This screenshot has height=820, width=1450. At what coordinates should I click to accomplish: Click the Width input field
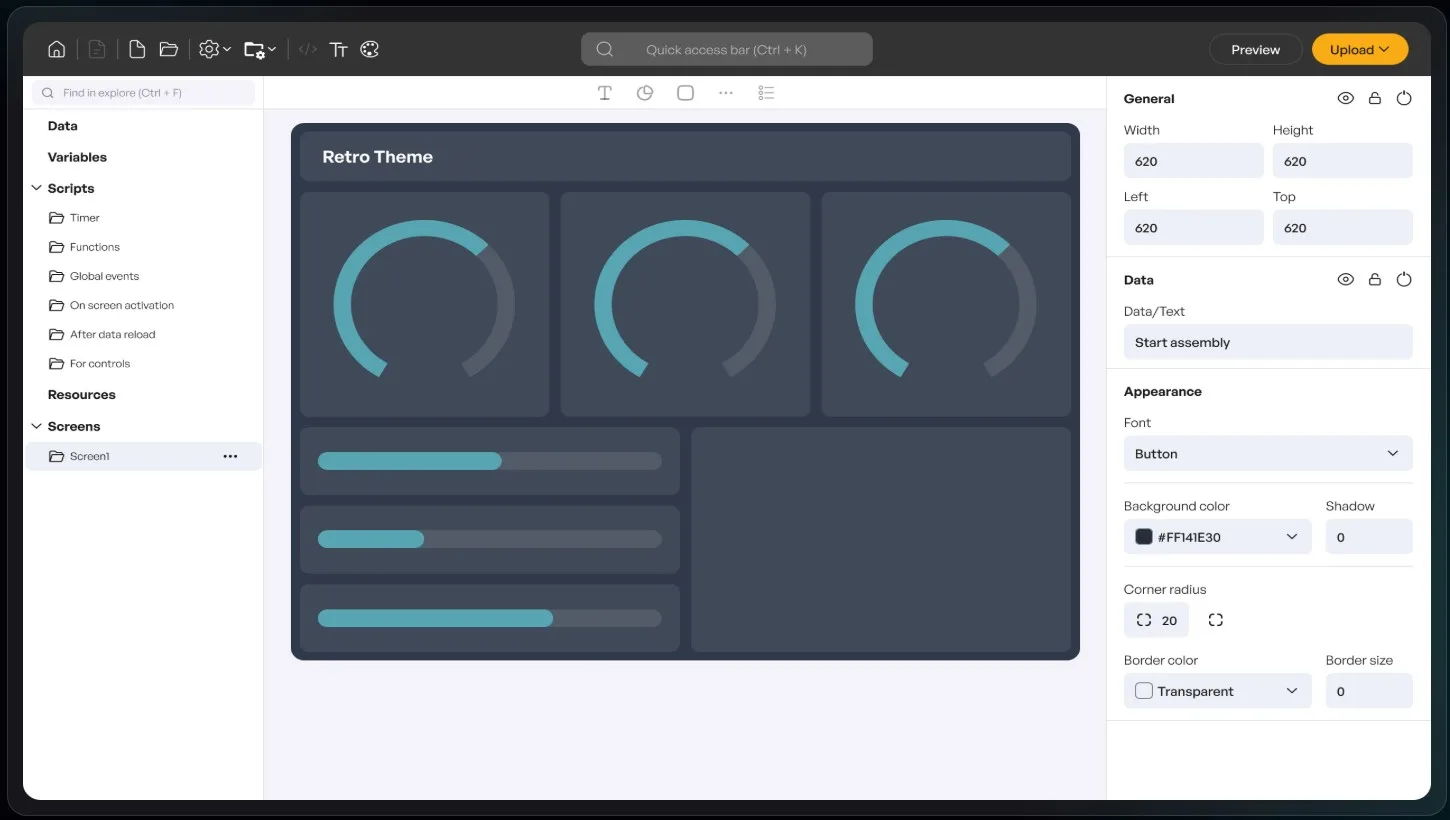(1193, 161)
